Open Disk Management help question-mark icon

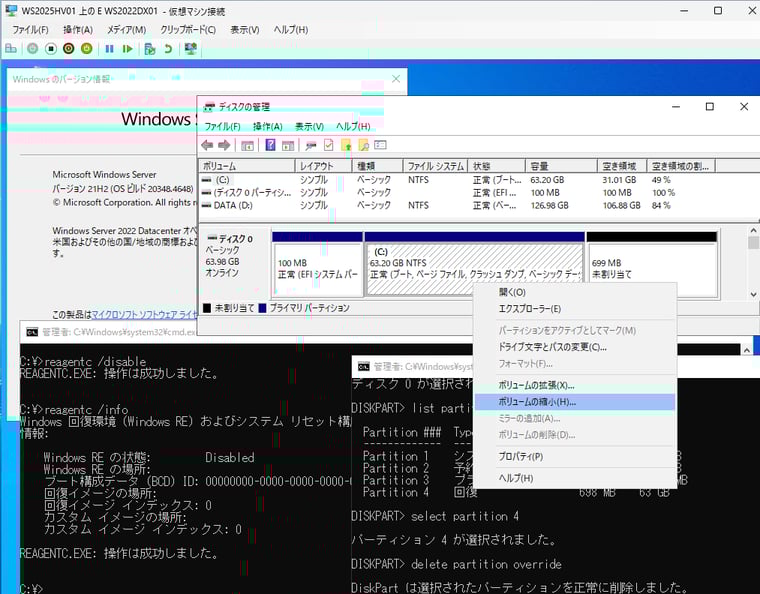coord(270,145)
